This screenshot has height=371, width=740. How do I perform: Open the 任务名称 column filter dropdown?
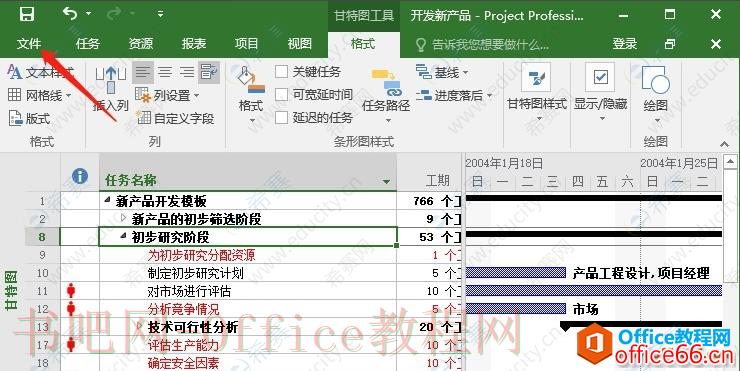(x=387, y=181)
